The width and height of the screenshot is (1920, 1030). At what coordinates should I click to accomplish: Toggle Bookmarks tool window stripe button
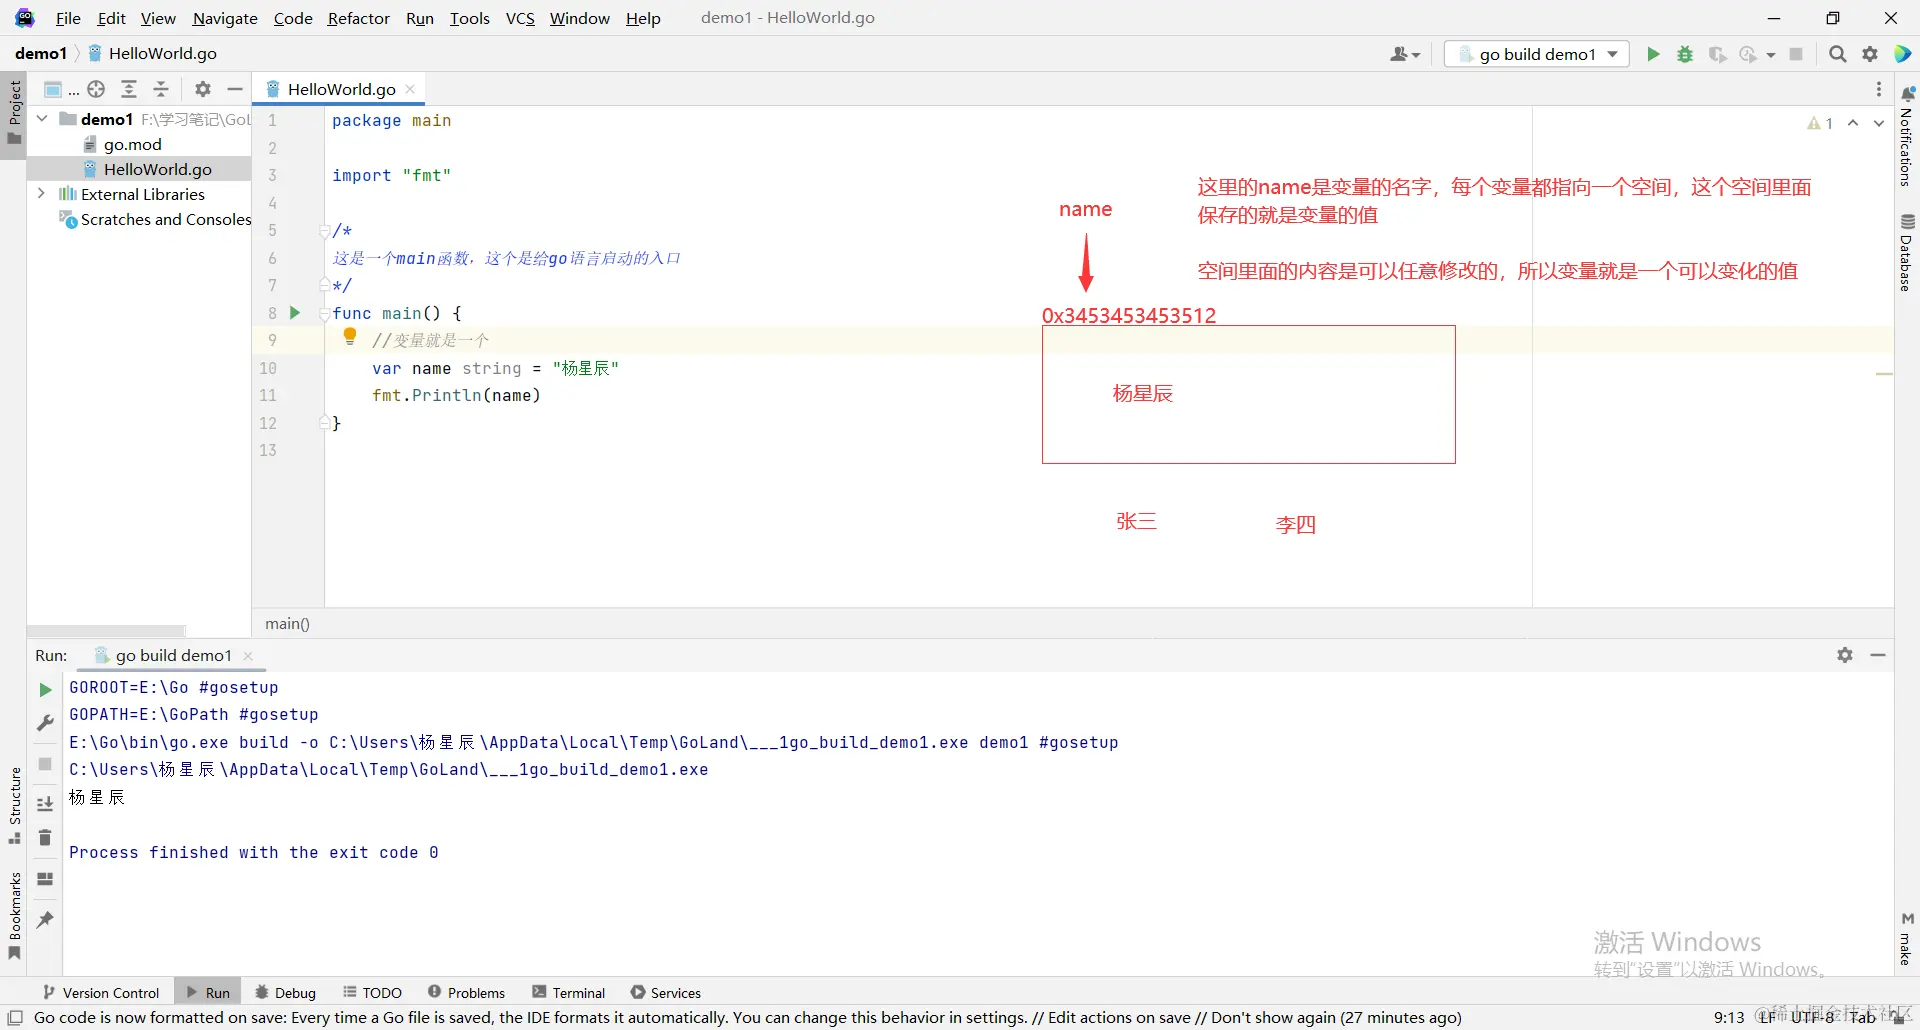pyautogui.click(x=14, y=916)
